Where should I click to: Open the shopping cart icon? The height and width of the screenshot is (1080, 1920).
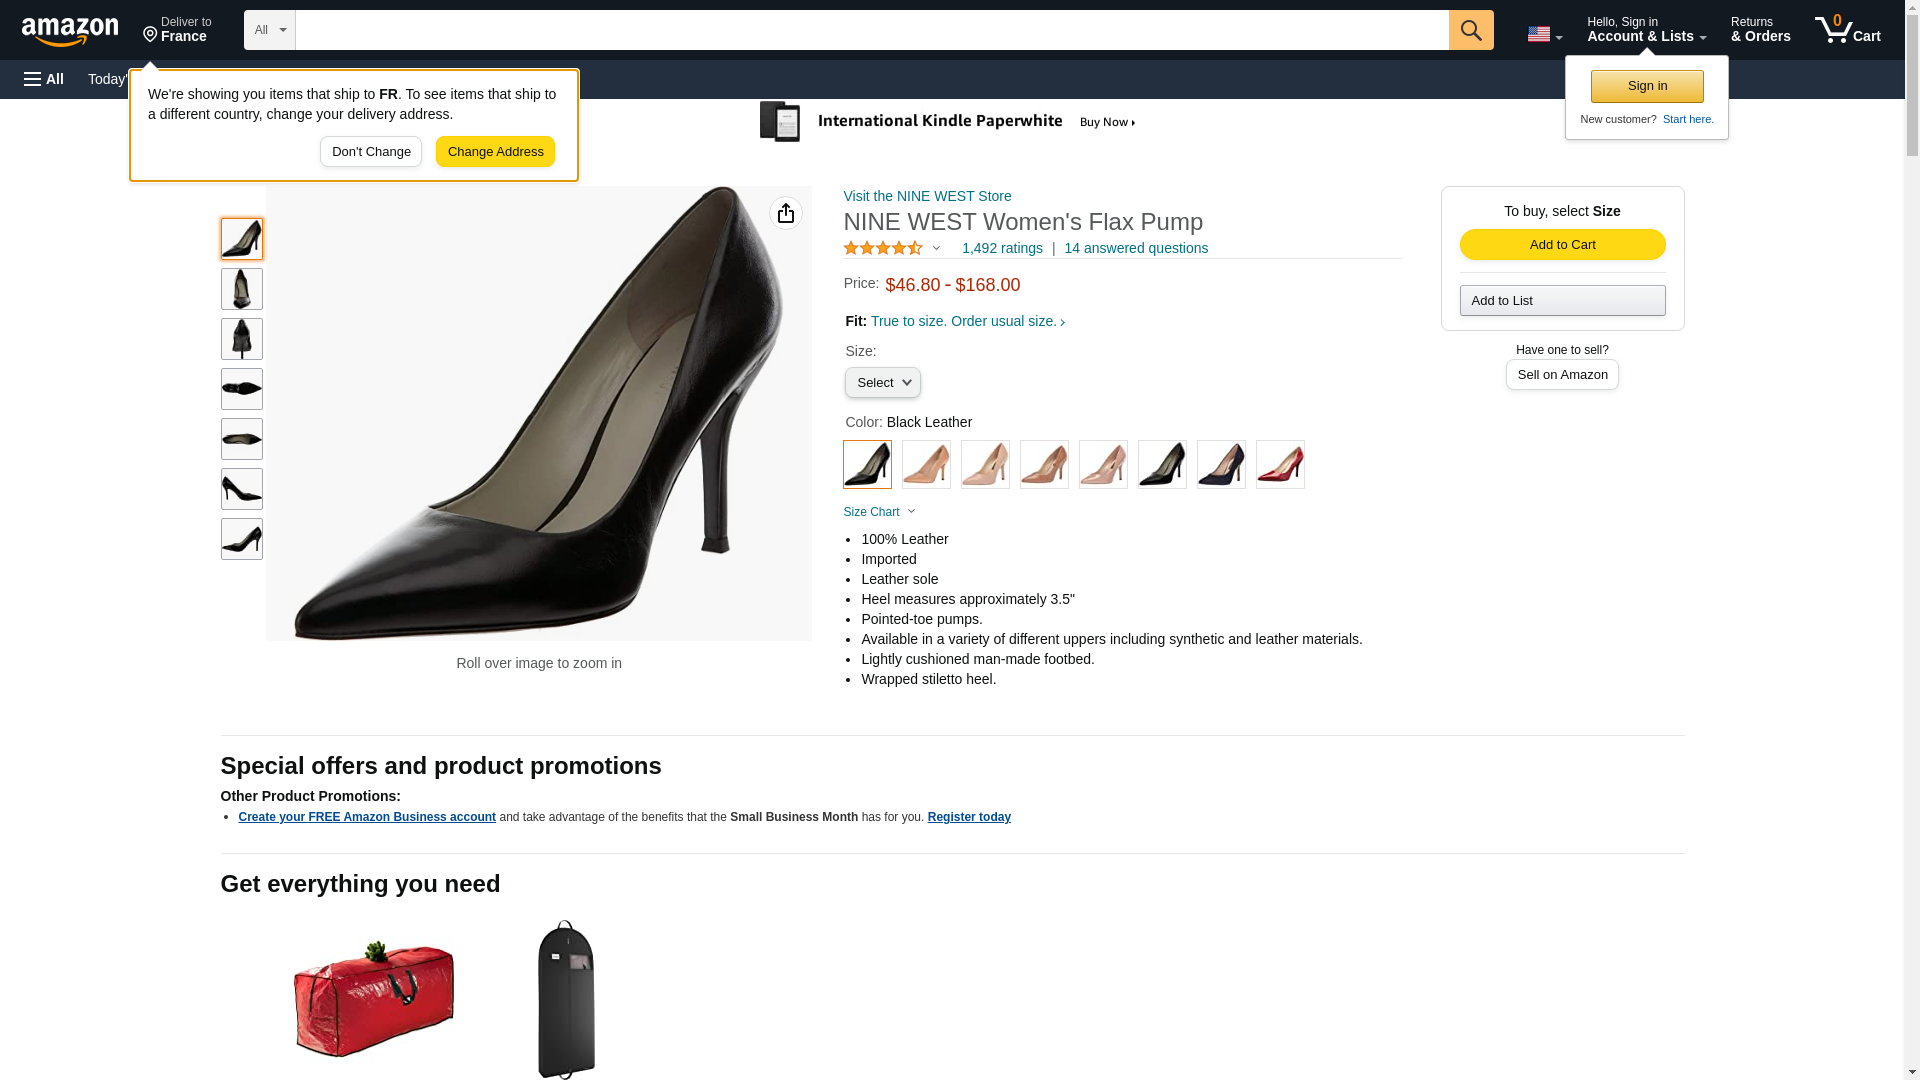point(1847,30)
